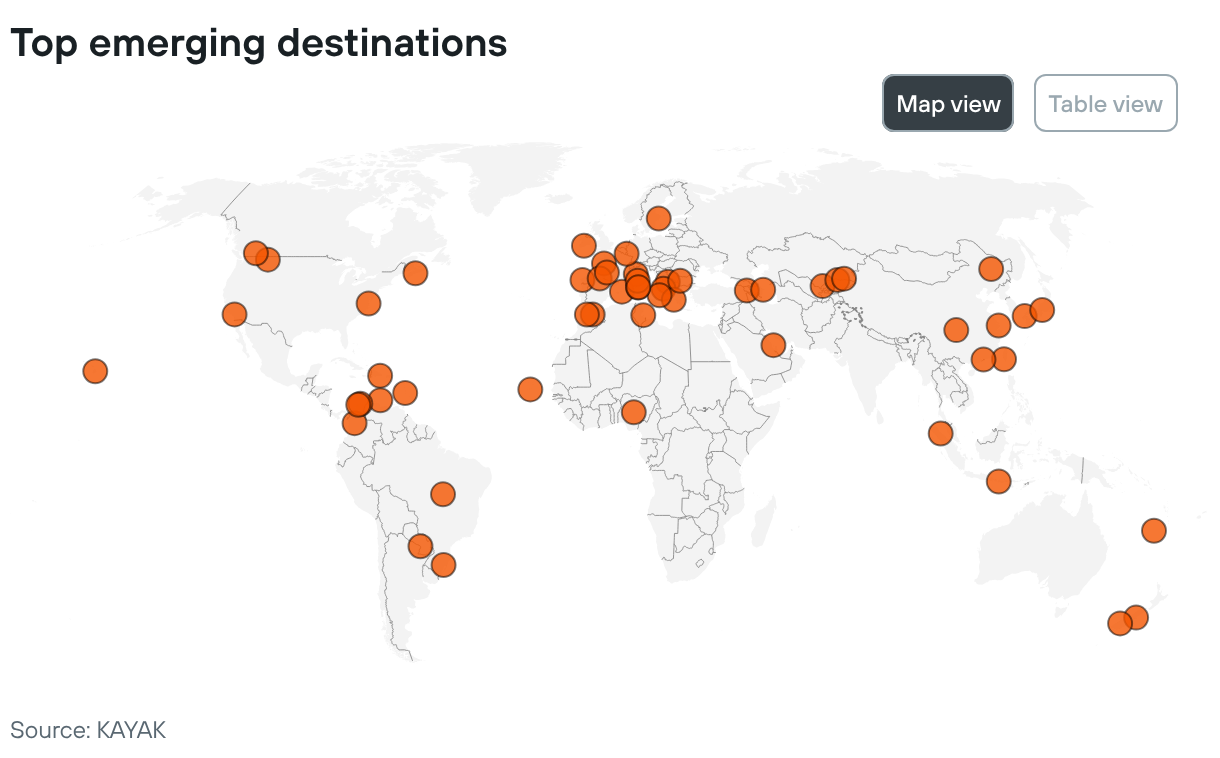The height and width of the screenshot is (758, 1220).
Task: Switch to Table view
Action: 1105,103
